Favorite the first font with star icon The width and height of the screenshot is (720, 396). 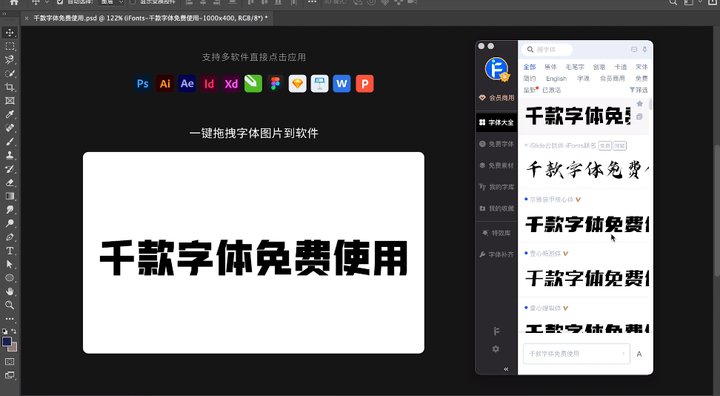640,104
